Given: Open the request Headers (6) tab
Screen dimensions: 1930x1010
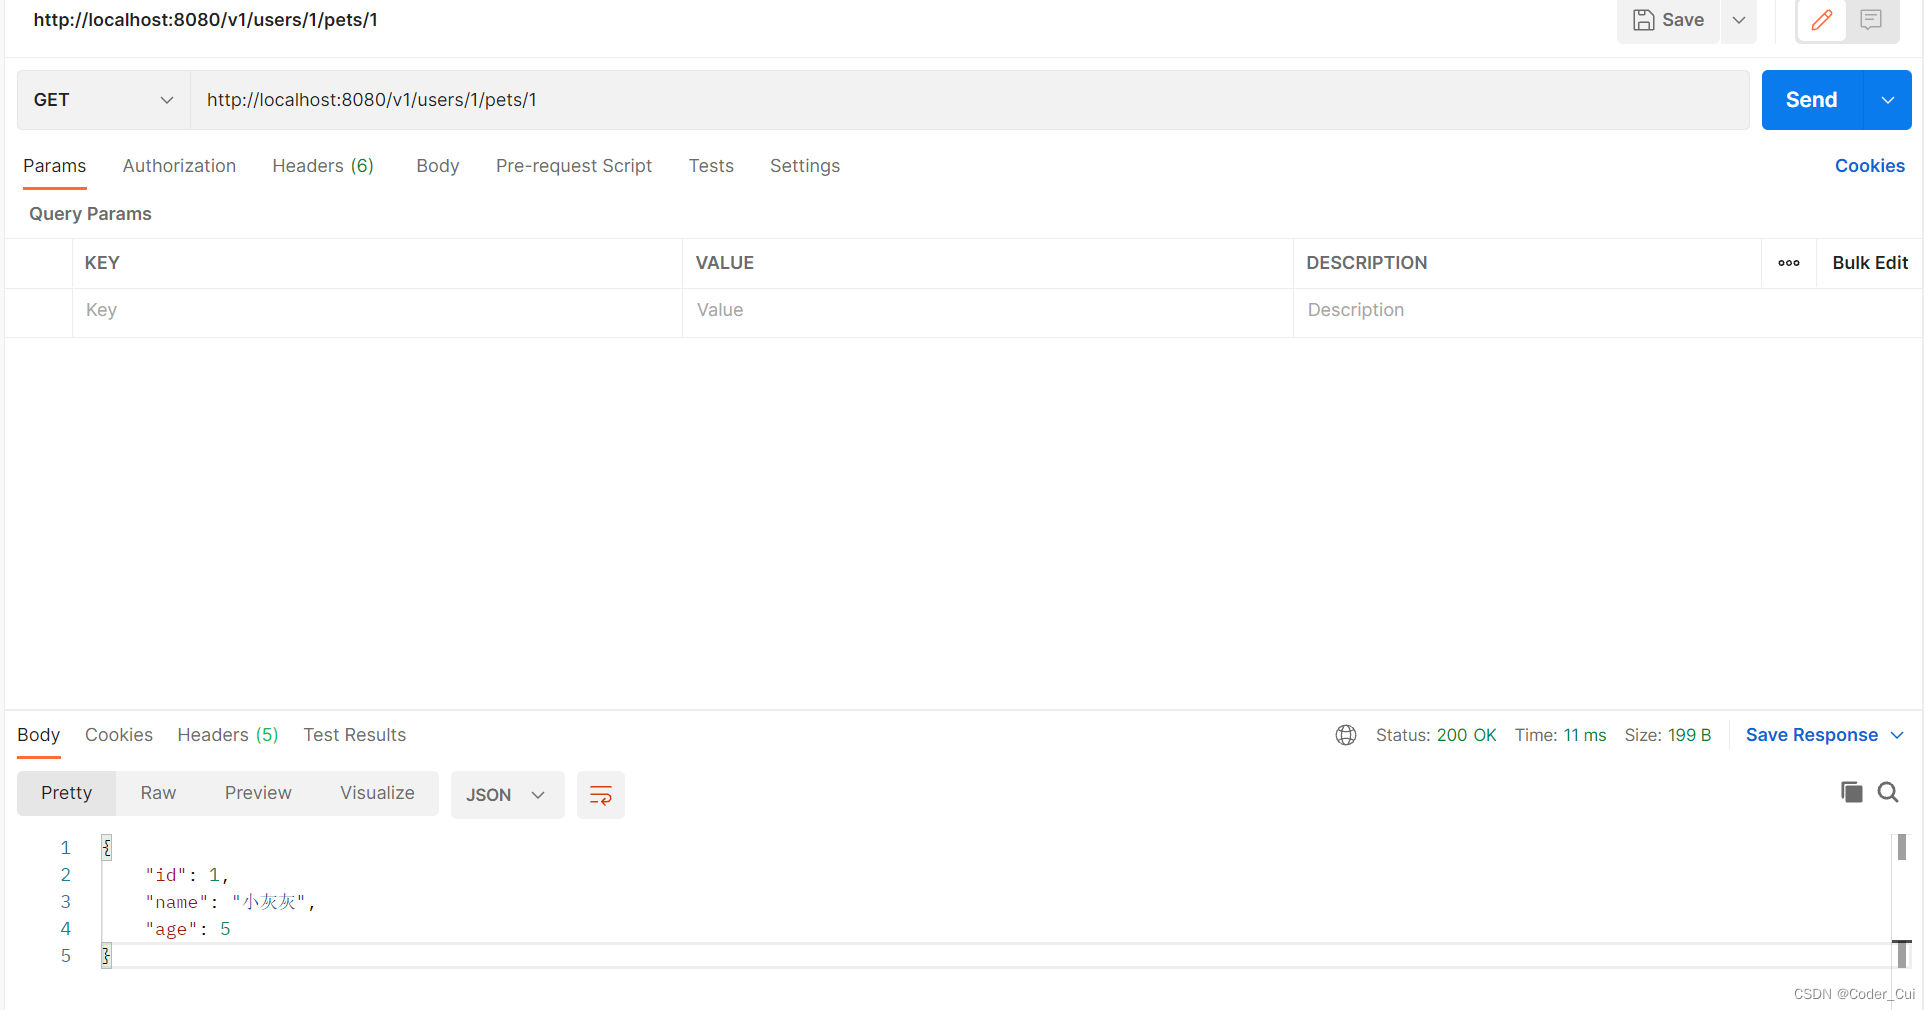Looking at the screenshot, I should tap(323, 166).
